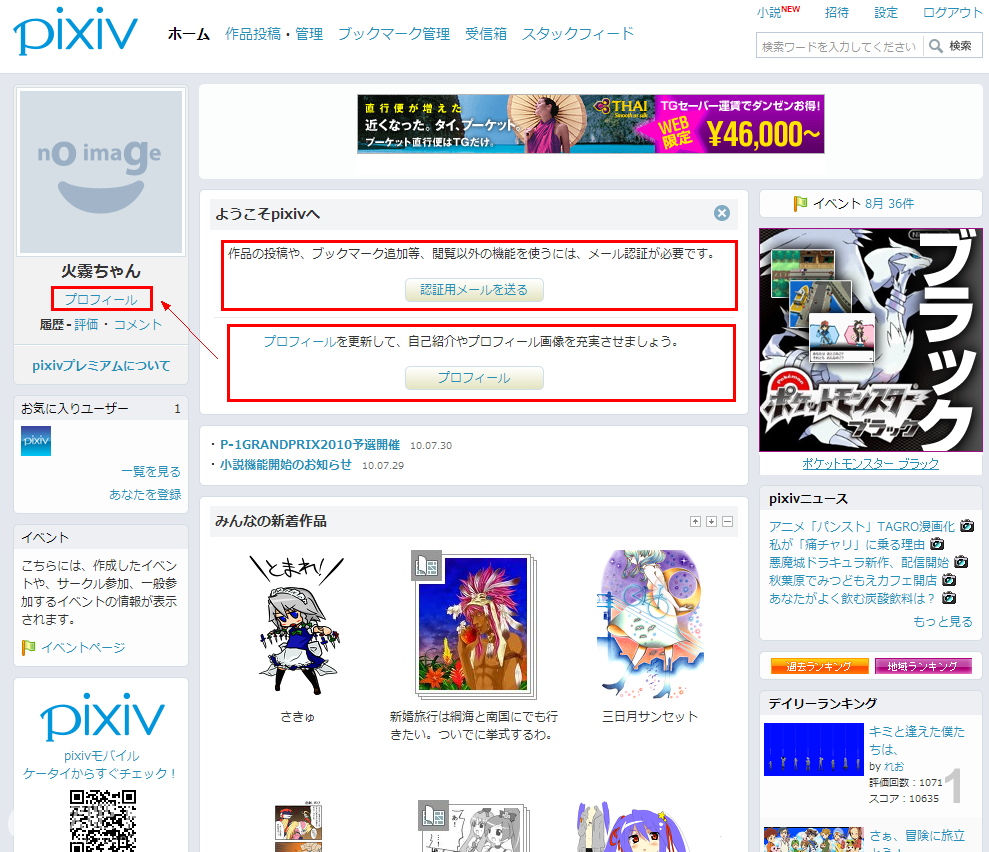The image size is (989, 852).
Task: Open the さきゅ artwork title
Action: tap(297, 716)
